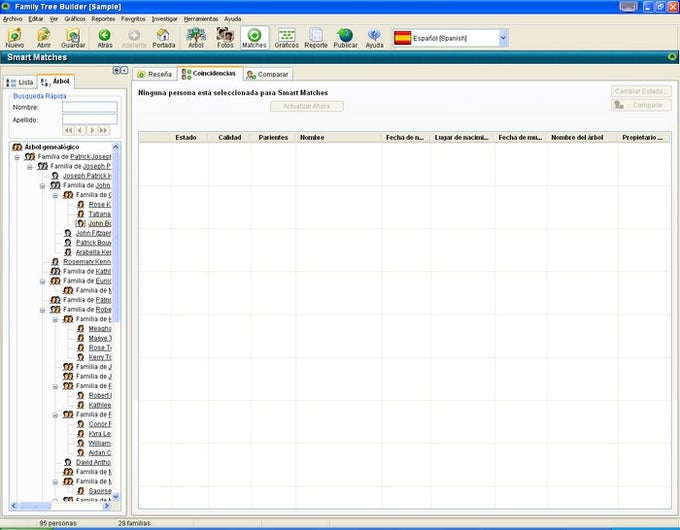Viewport: 680px width, 530px height.
Task: Click the tree horizontal scrollbar right arrow
Action: click(x=107, y=506)
